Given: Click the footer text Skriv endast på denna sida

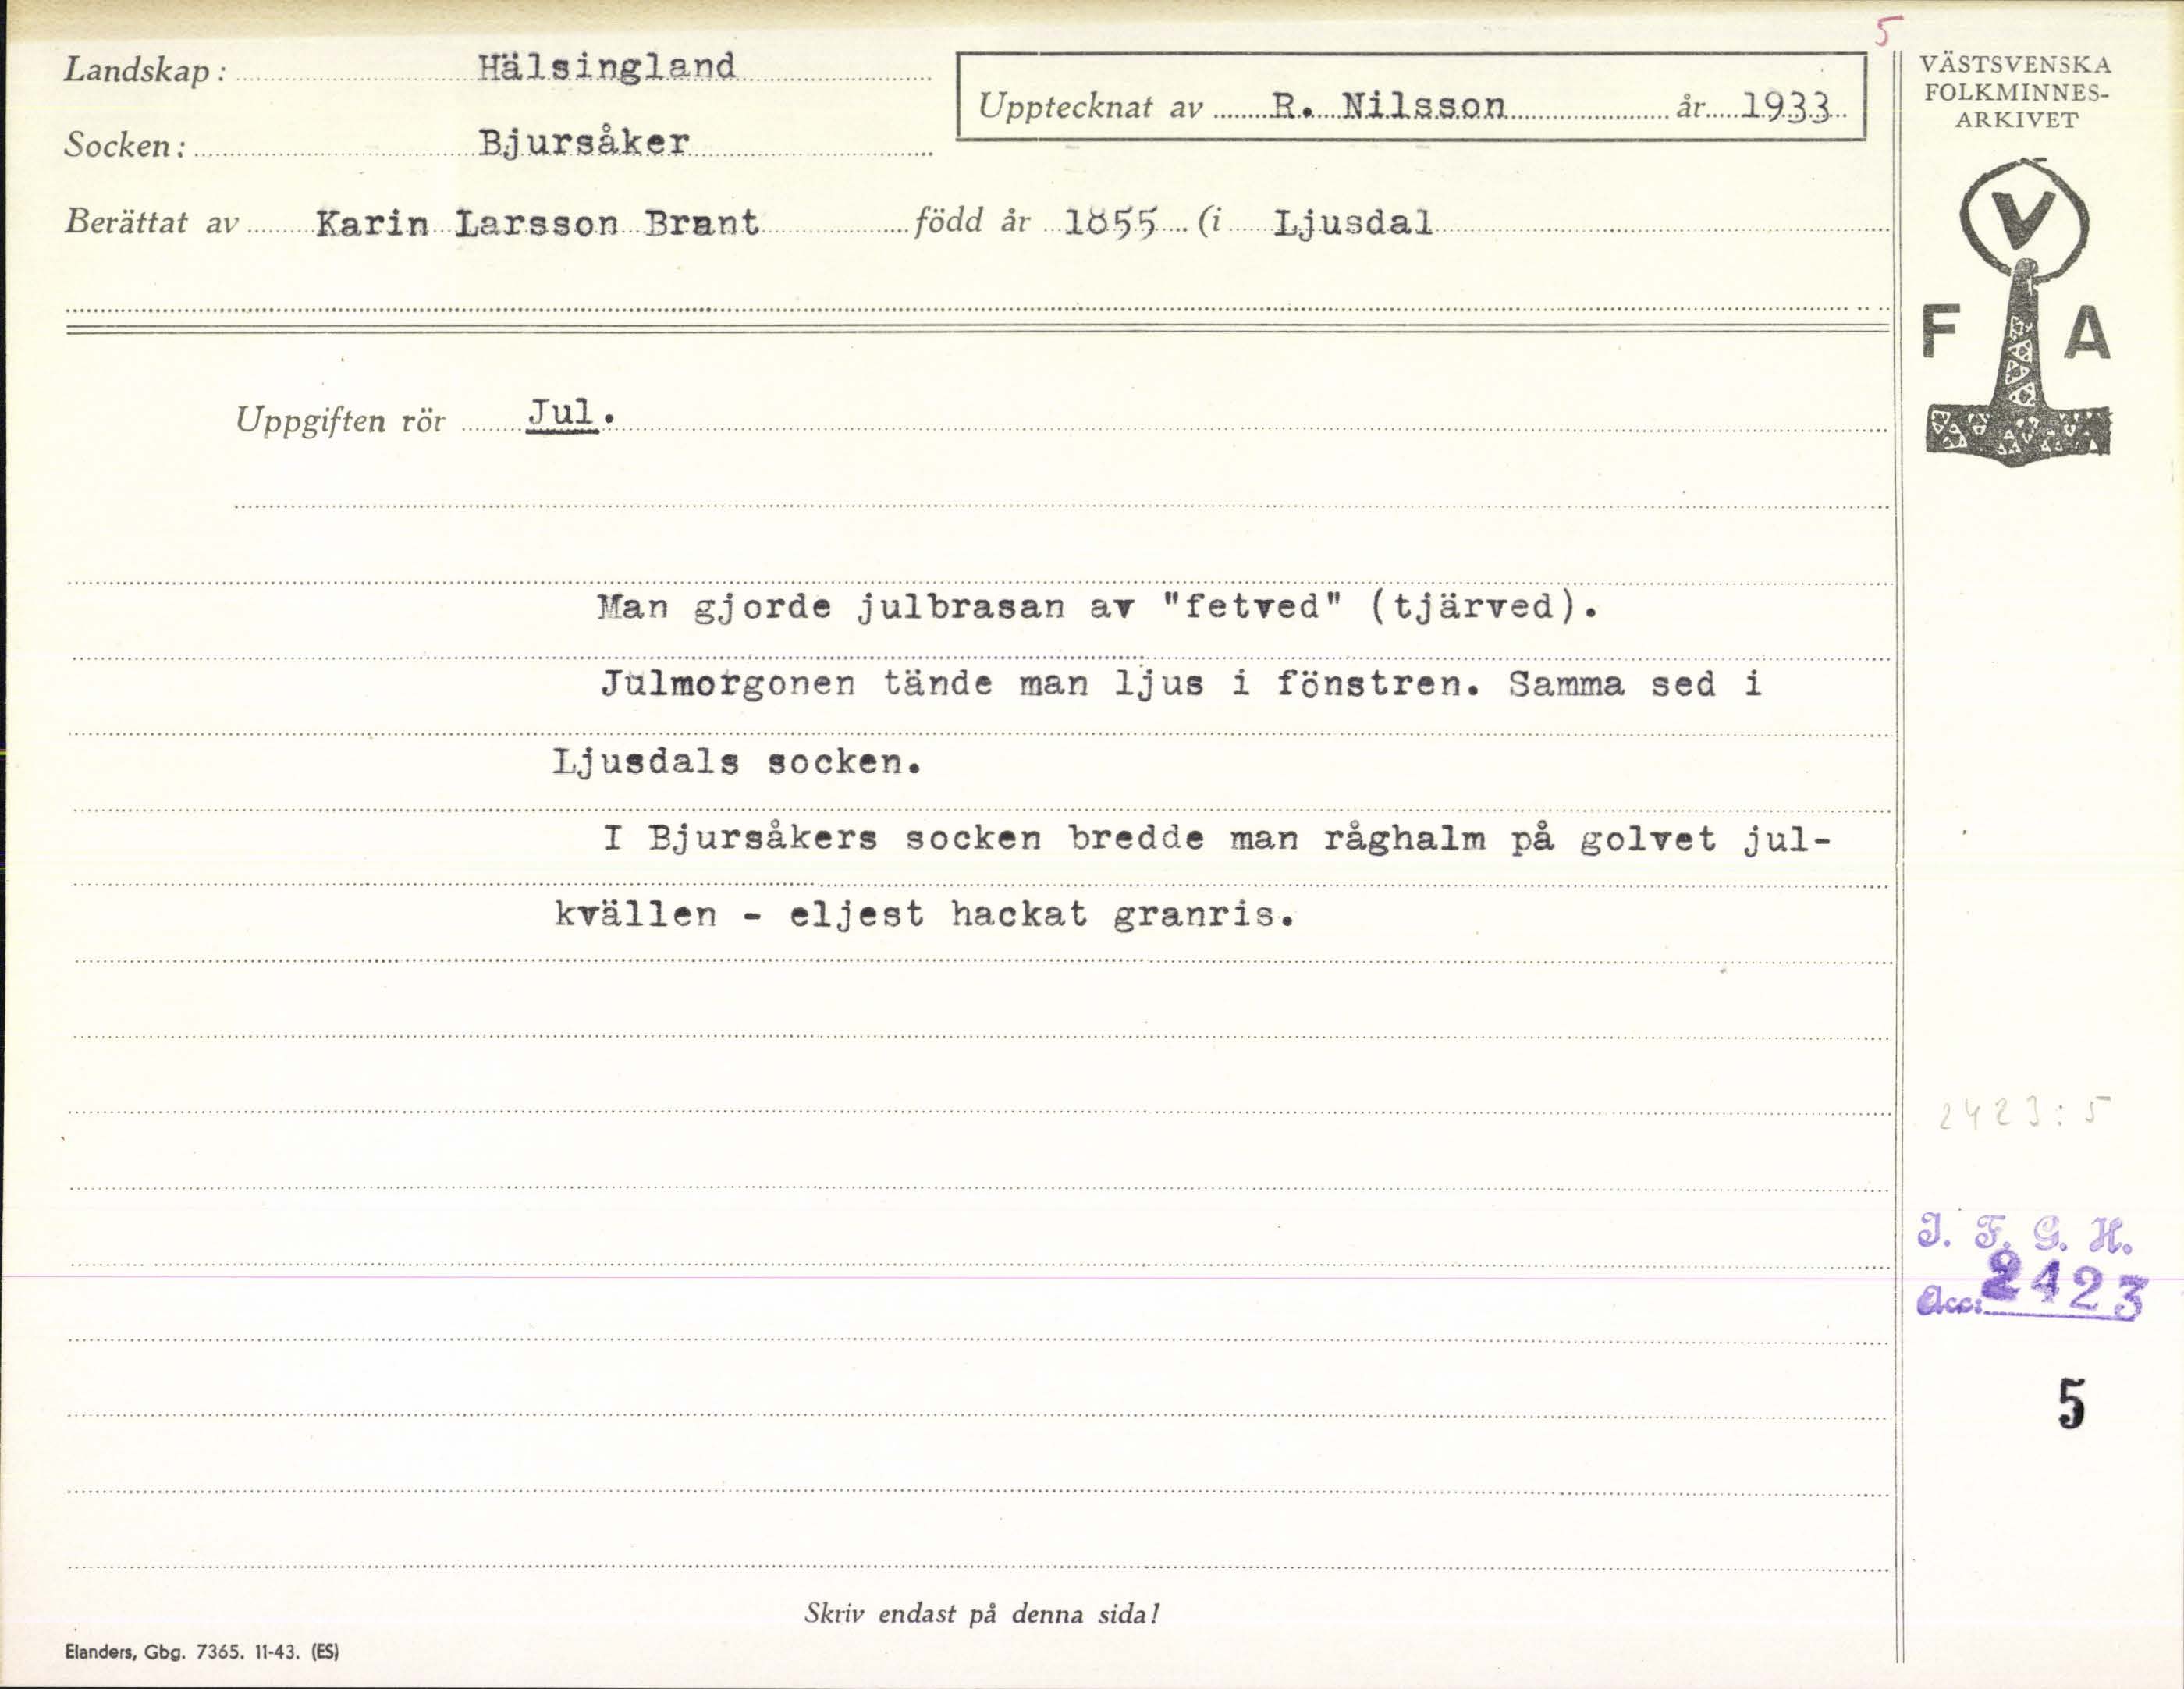Looking at the screenshot, I should [x=981, y=1614].
